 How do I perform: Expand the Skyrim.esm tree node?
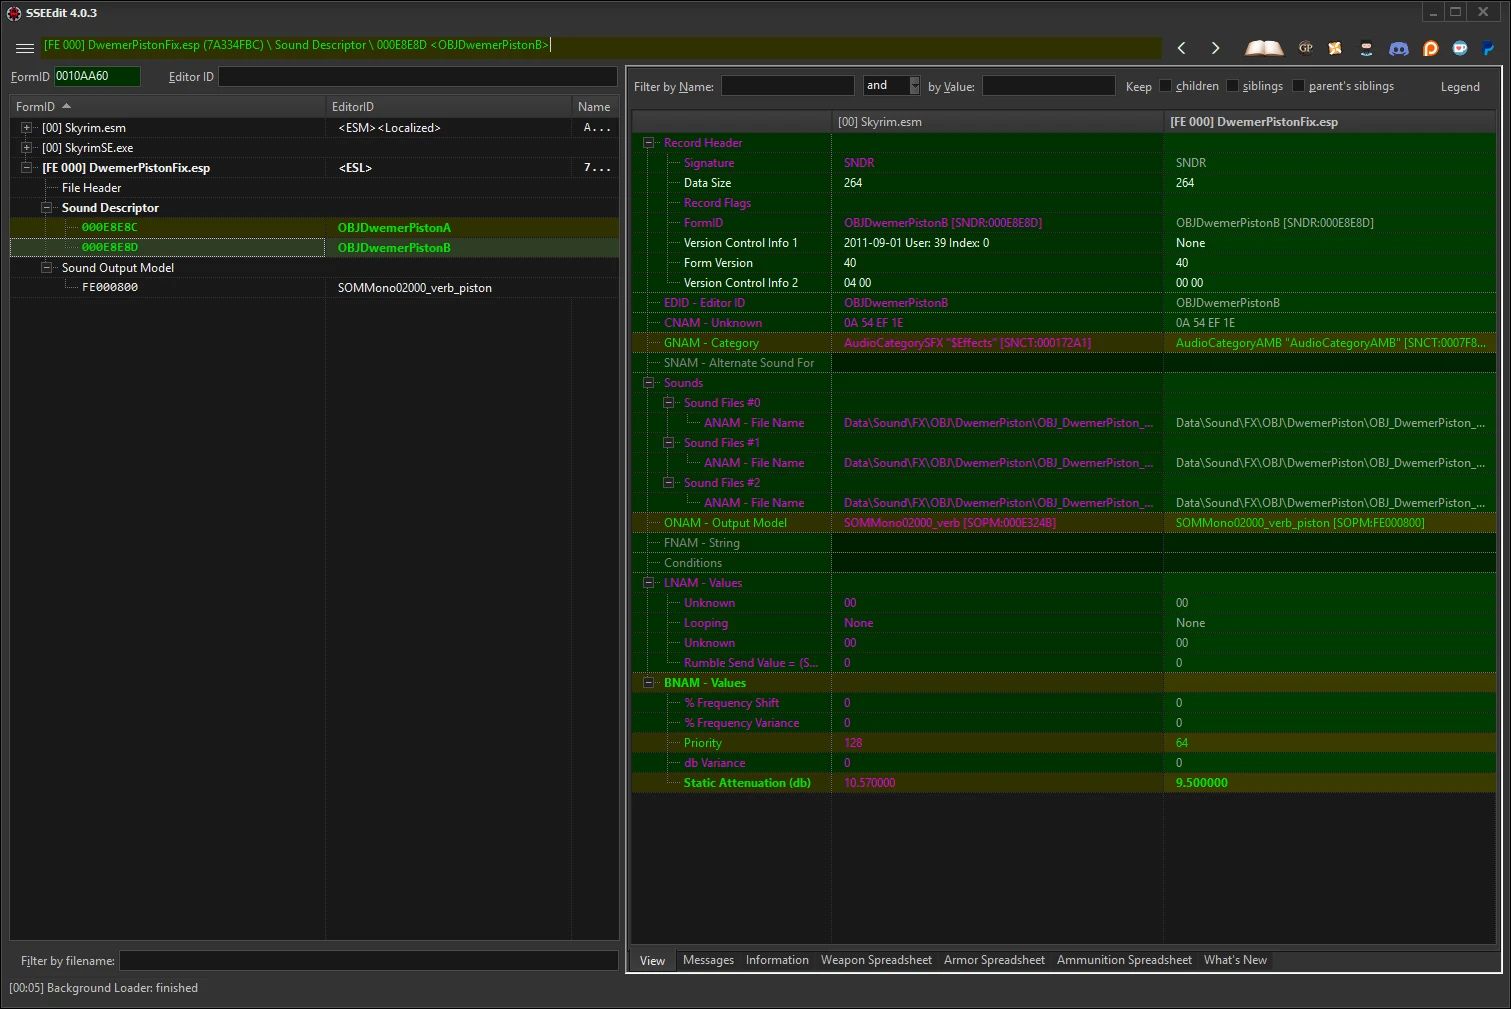pos(25,127)
